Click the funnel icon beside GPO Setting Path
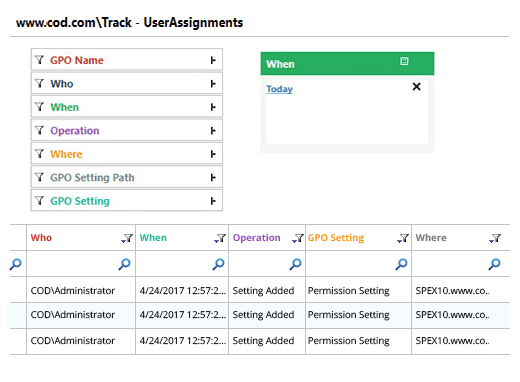The height and width of the screenshot is (382, 520). pyautogui.click(x=39, y=177)
